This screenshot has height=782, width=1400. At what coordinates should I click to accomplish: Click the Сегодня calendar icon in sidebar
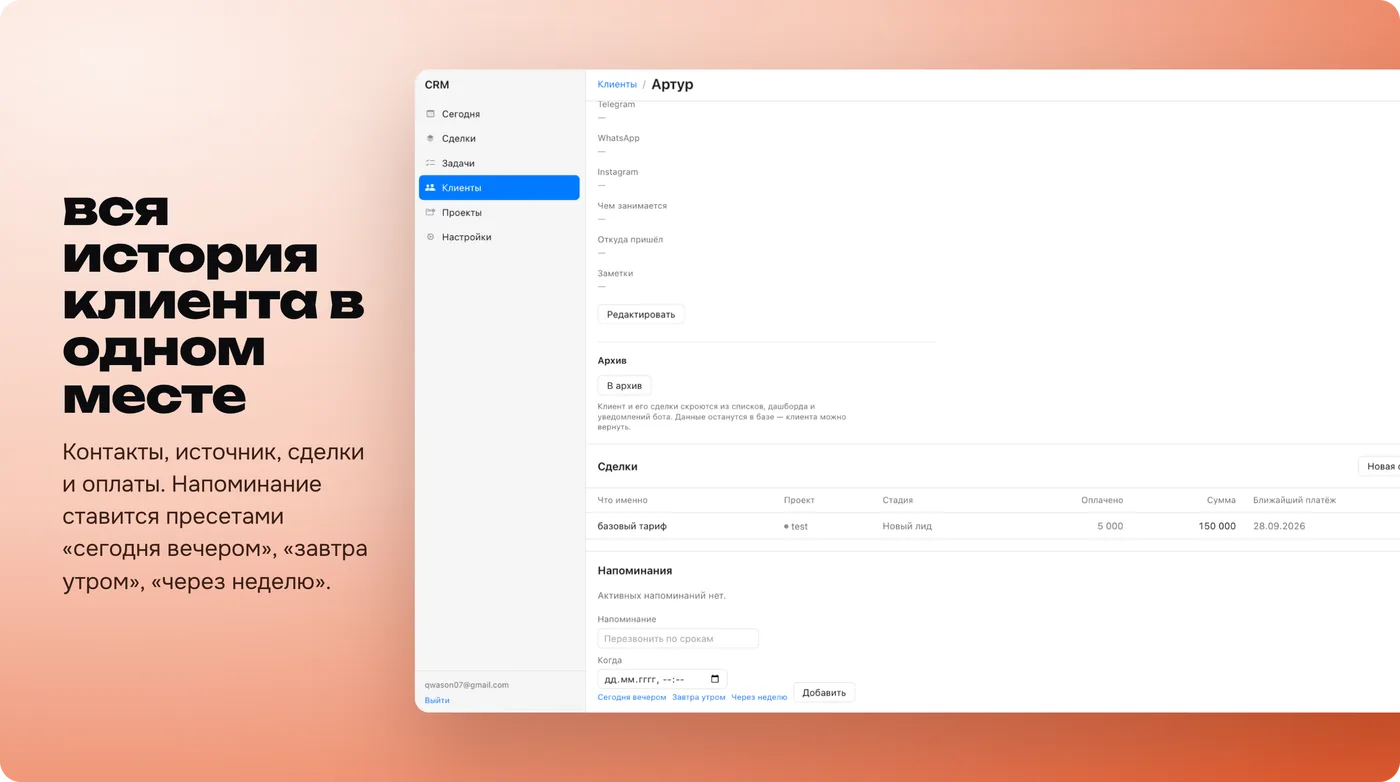click(430, 114)
